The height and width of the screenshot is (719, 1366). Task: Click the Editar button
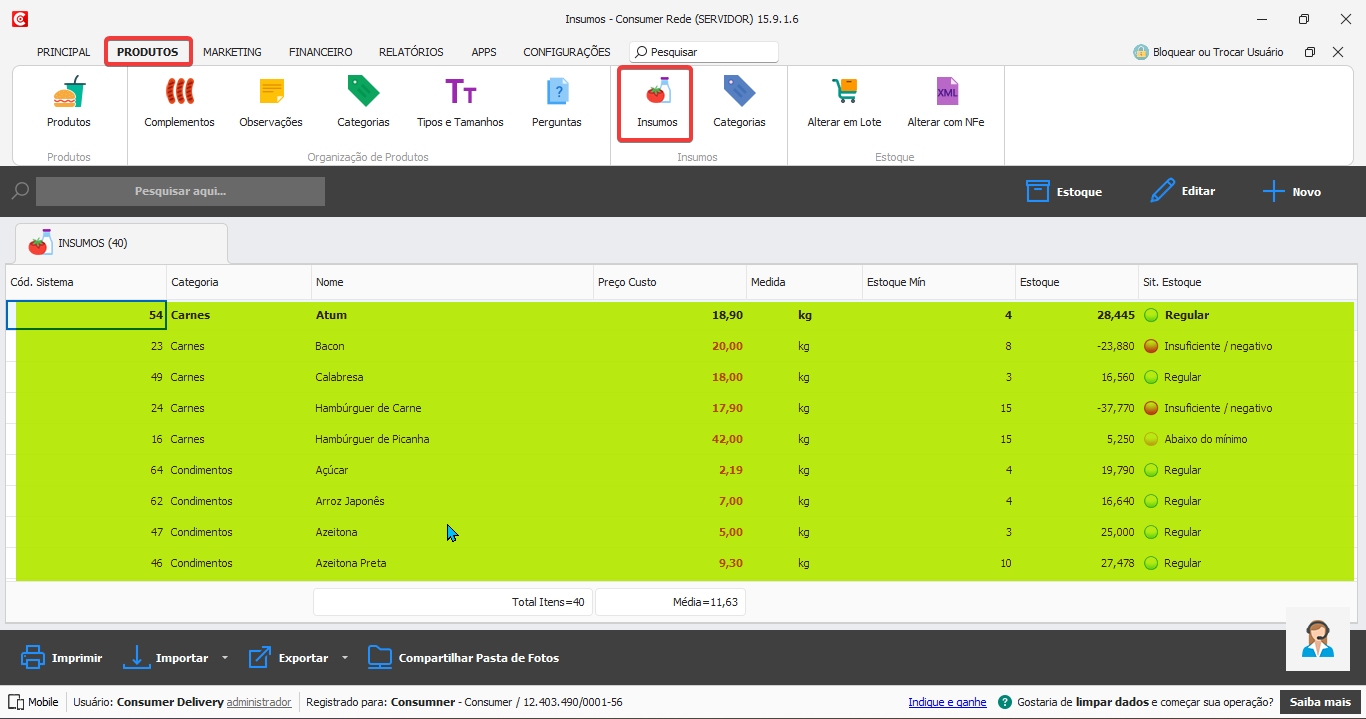point(1183,191)
